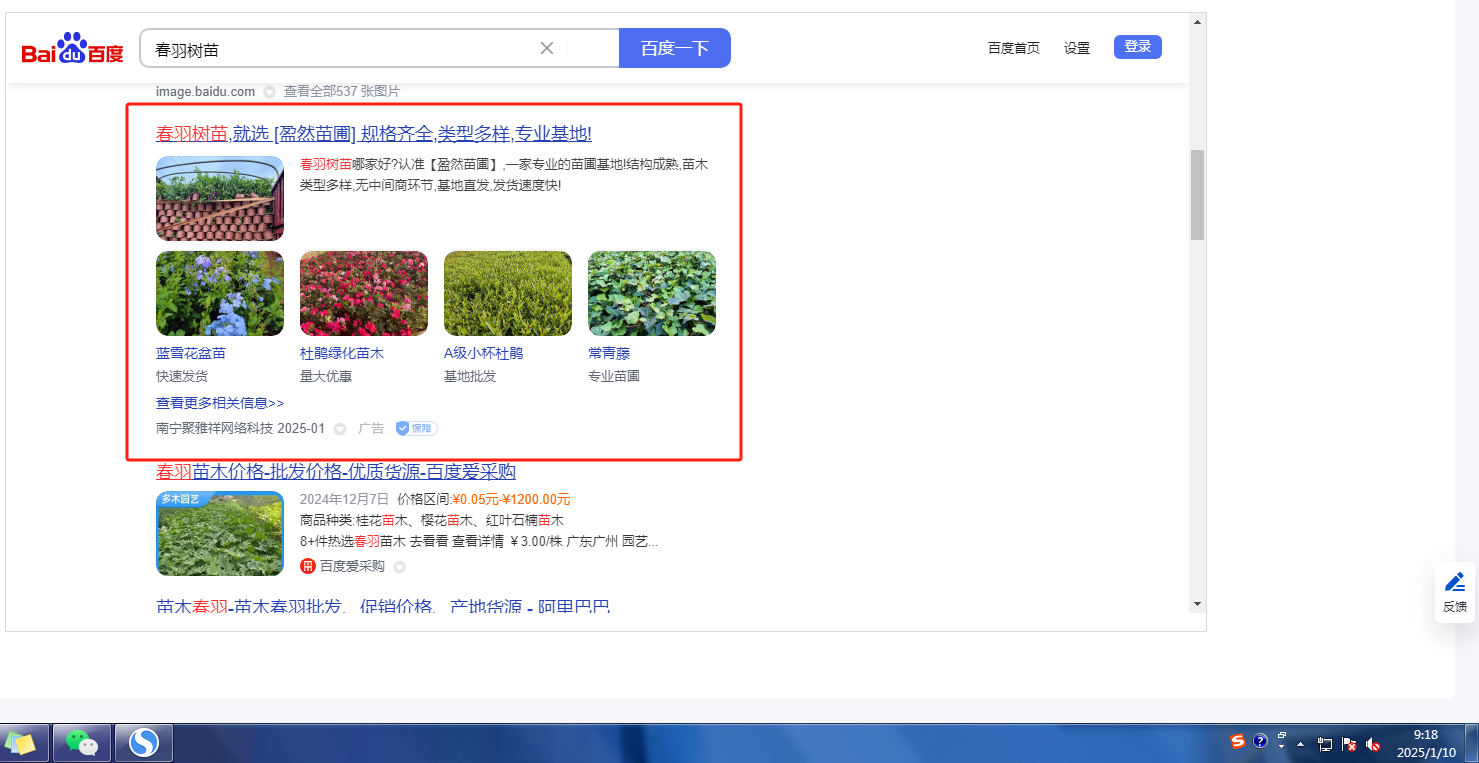Click the Sogou input method tray icon
1479x763 pixels.
pos(1238,742)
